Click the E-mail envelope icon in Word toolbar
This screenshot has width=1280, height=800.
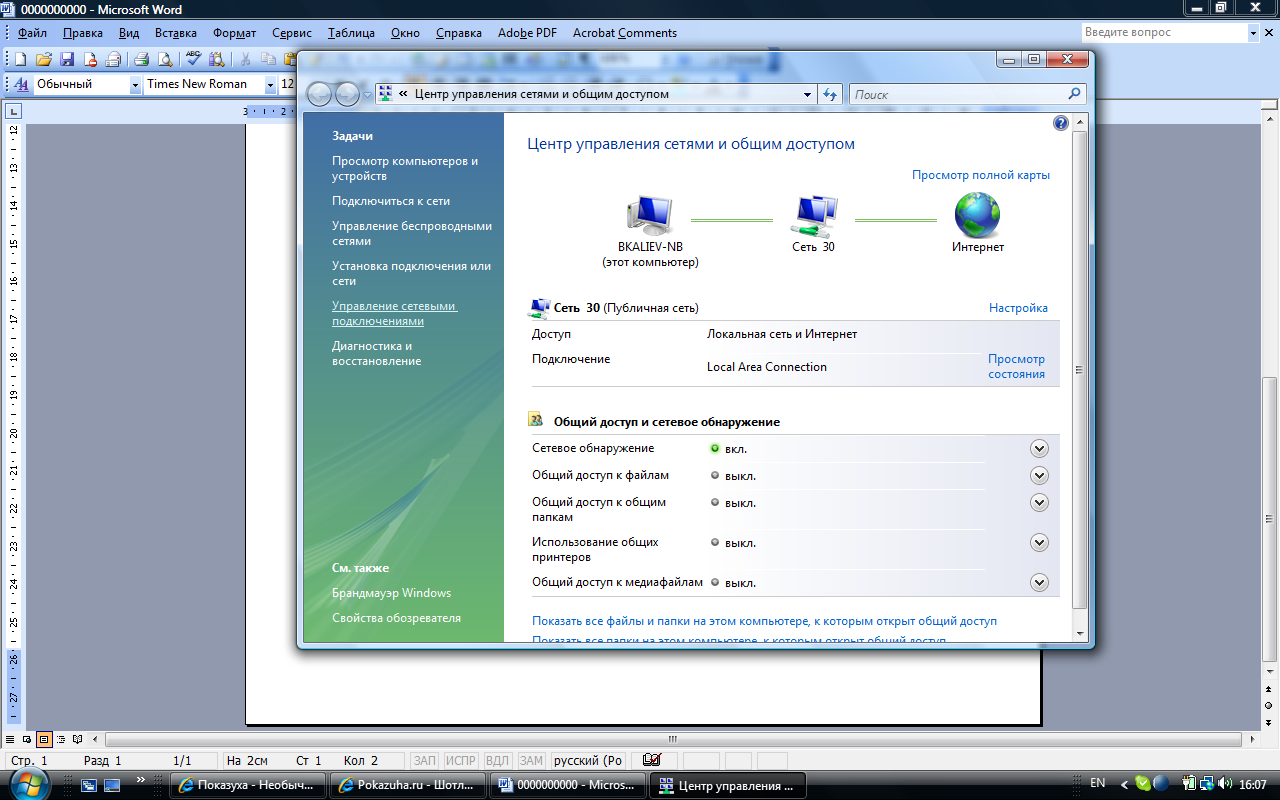(x=113, y=59)
